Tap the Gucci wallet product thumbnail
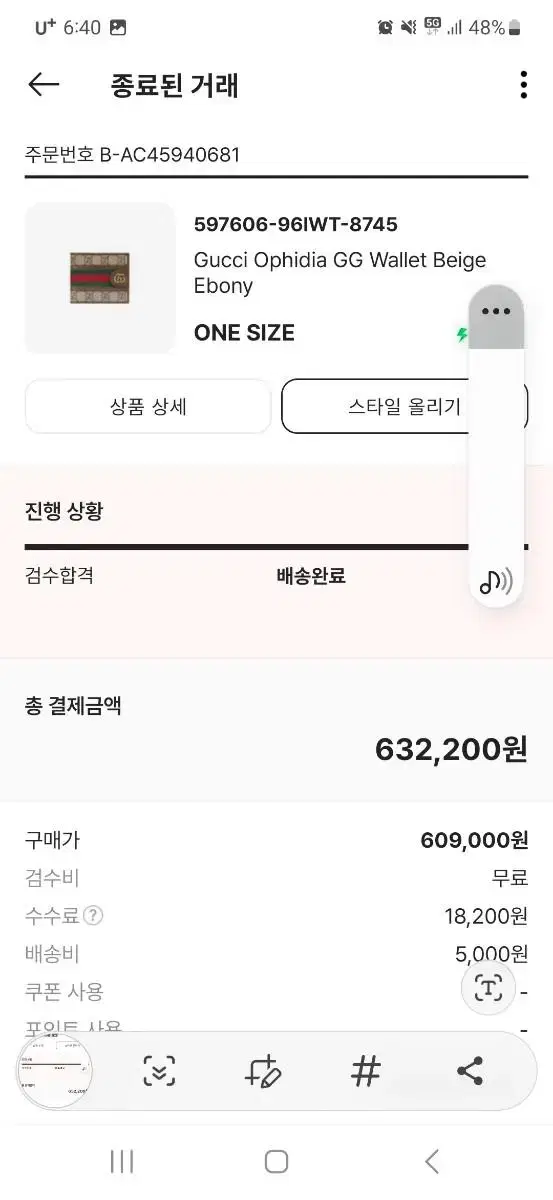Image resolution: width=553 pixels, height=1200 pixels. [x=99, y=278]
